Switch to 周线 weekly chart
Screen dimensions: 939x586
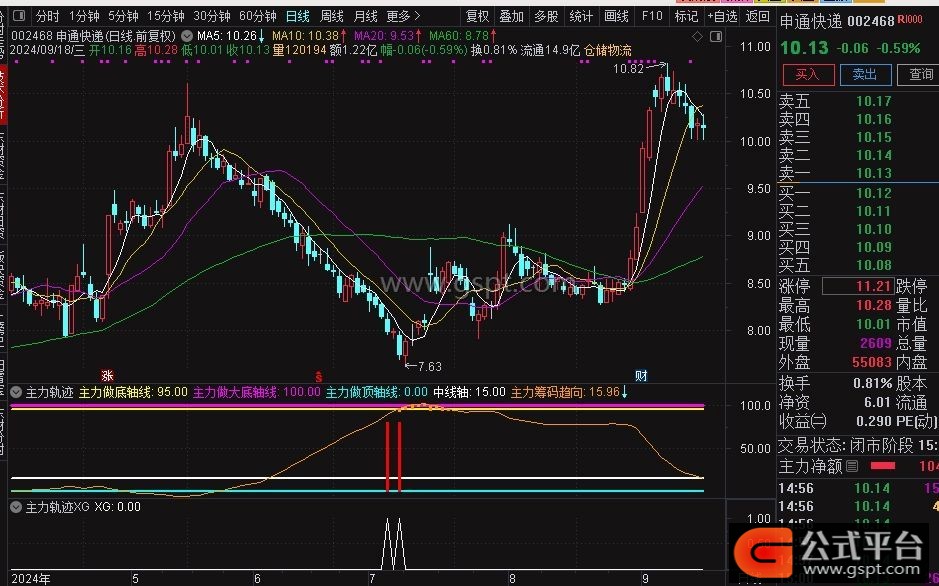coord(332,16)
